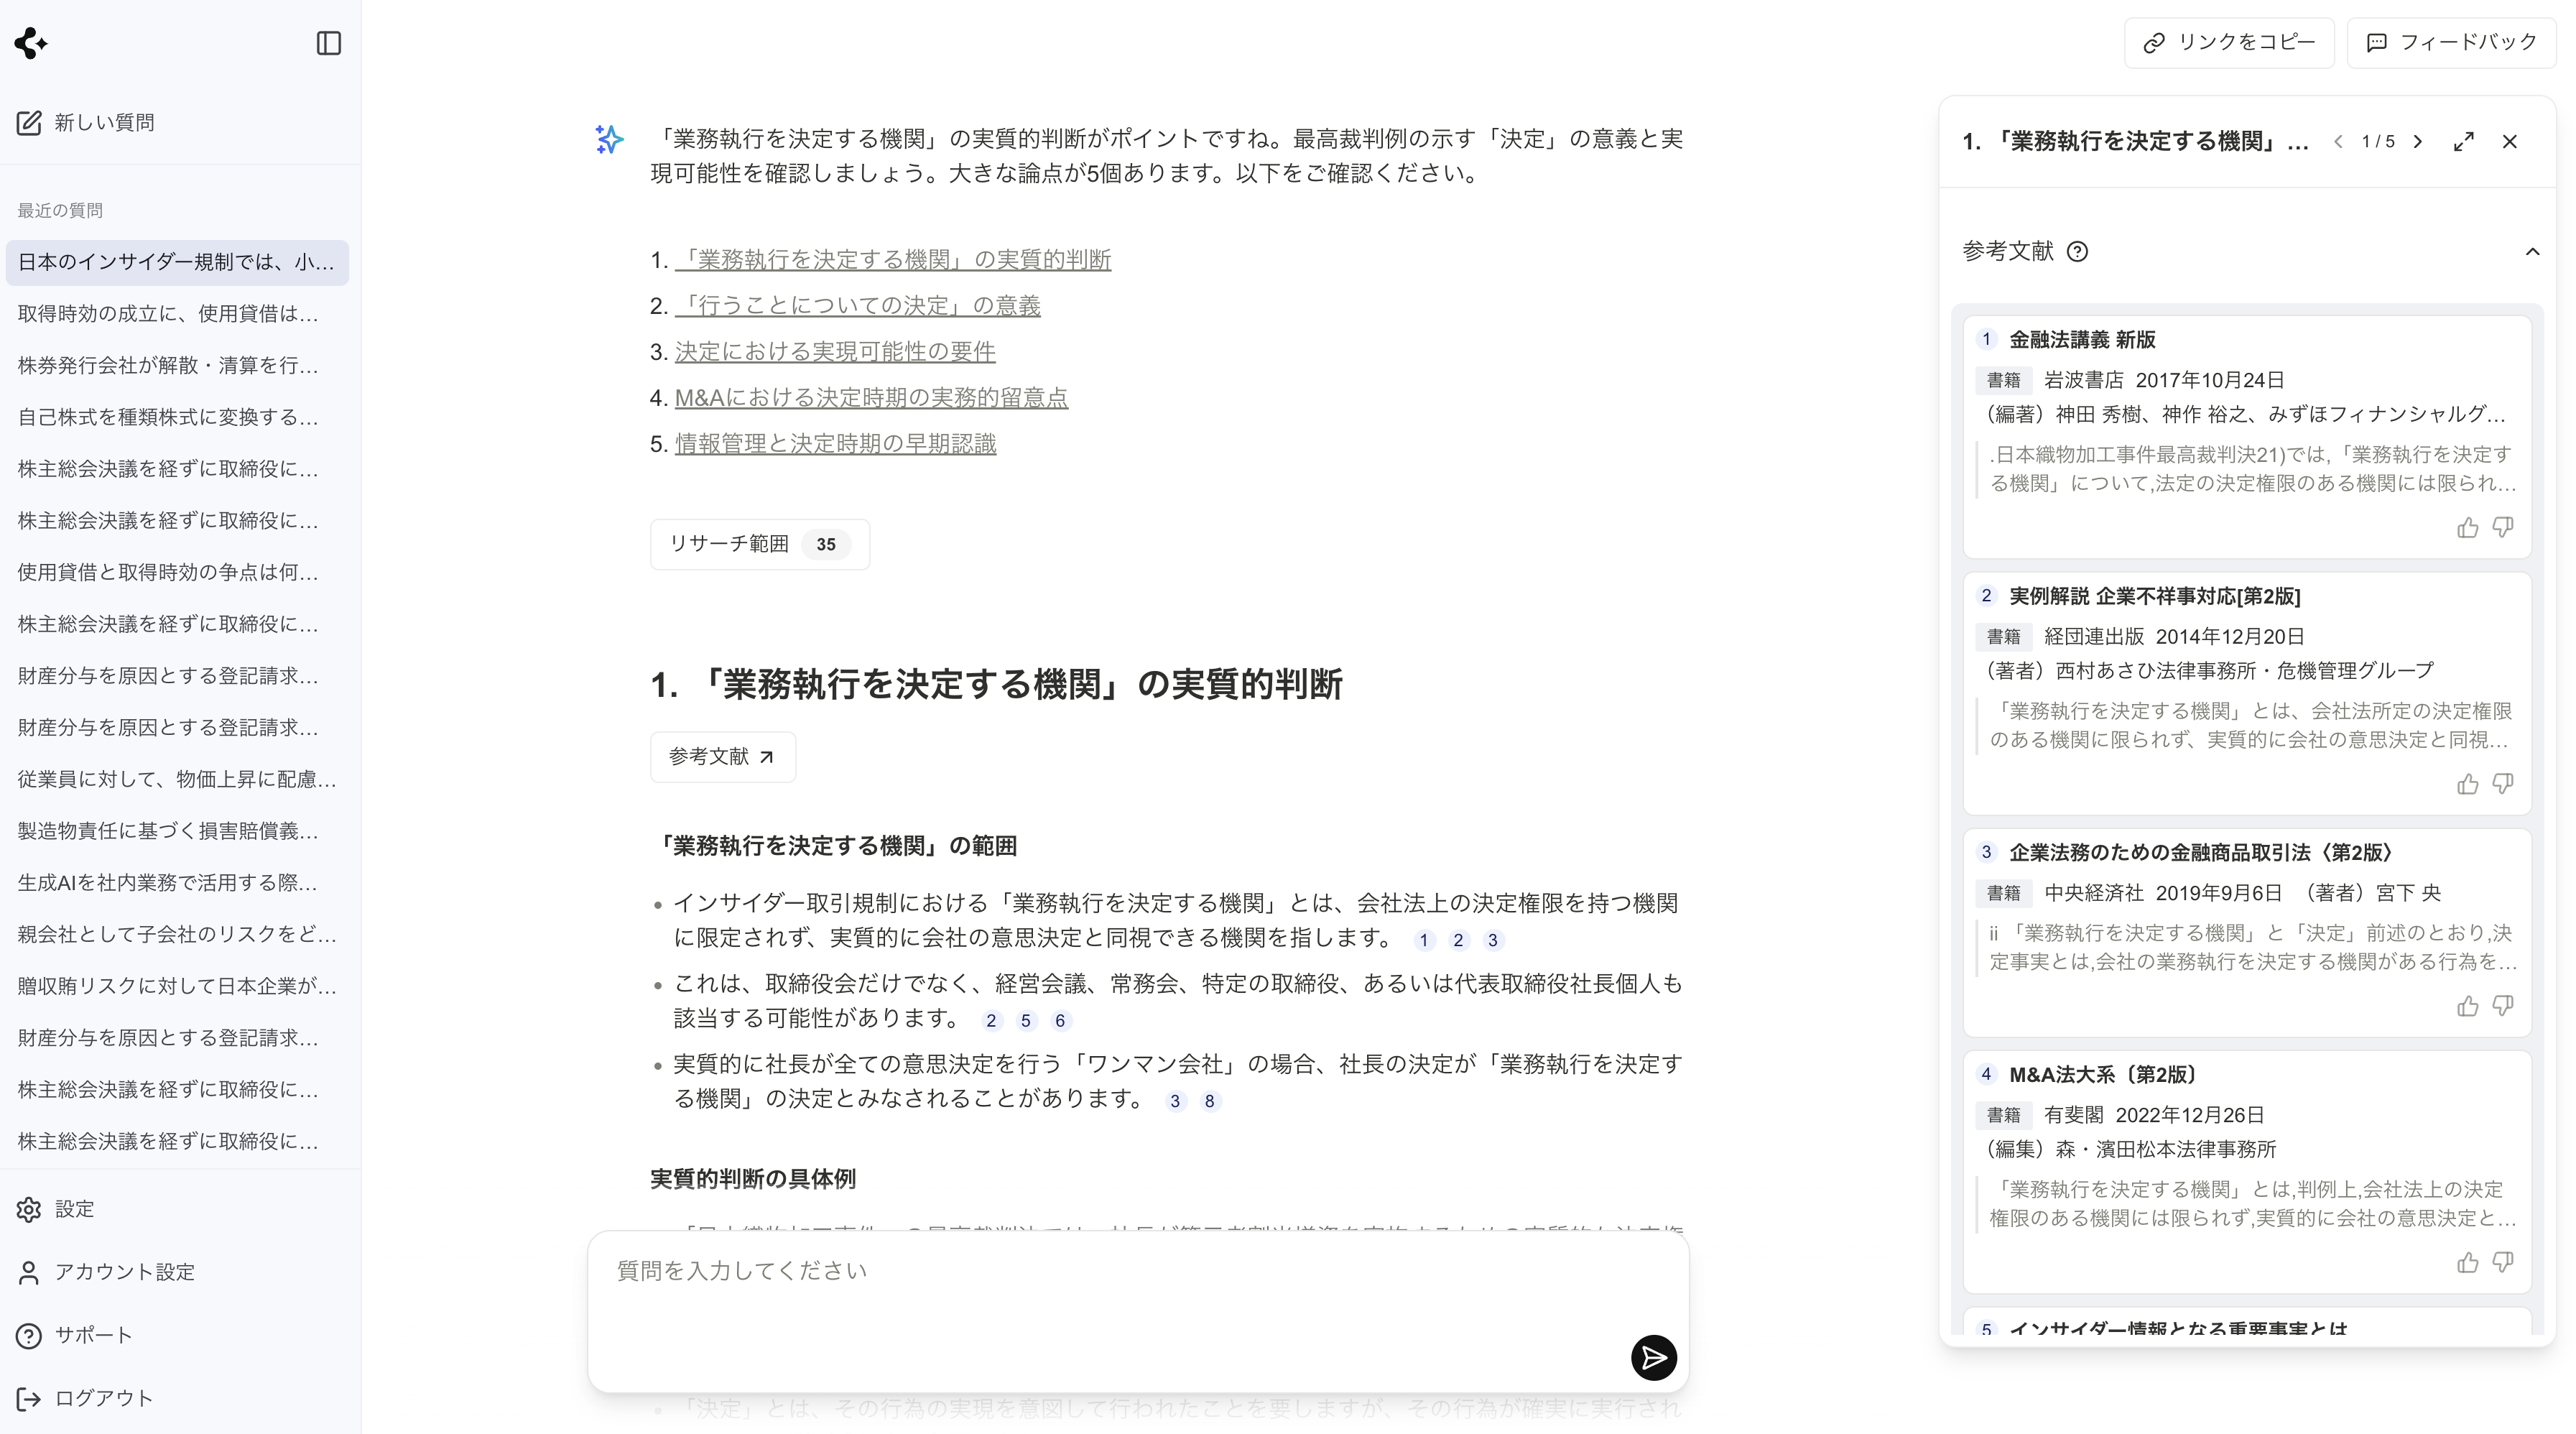The width and height of the screenshot is (2576, 1434).
Task: Go to previous reference section arrow
Action: pyautogui.click(x=2338, y=142)
